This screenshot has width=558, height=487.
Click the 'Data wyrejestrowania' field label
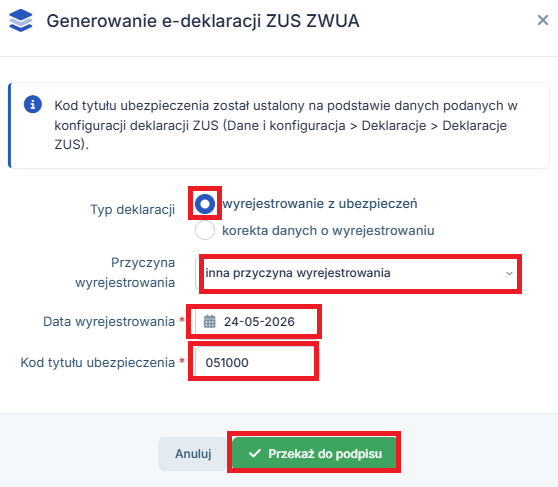109,321
